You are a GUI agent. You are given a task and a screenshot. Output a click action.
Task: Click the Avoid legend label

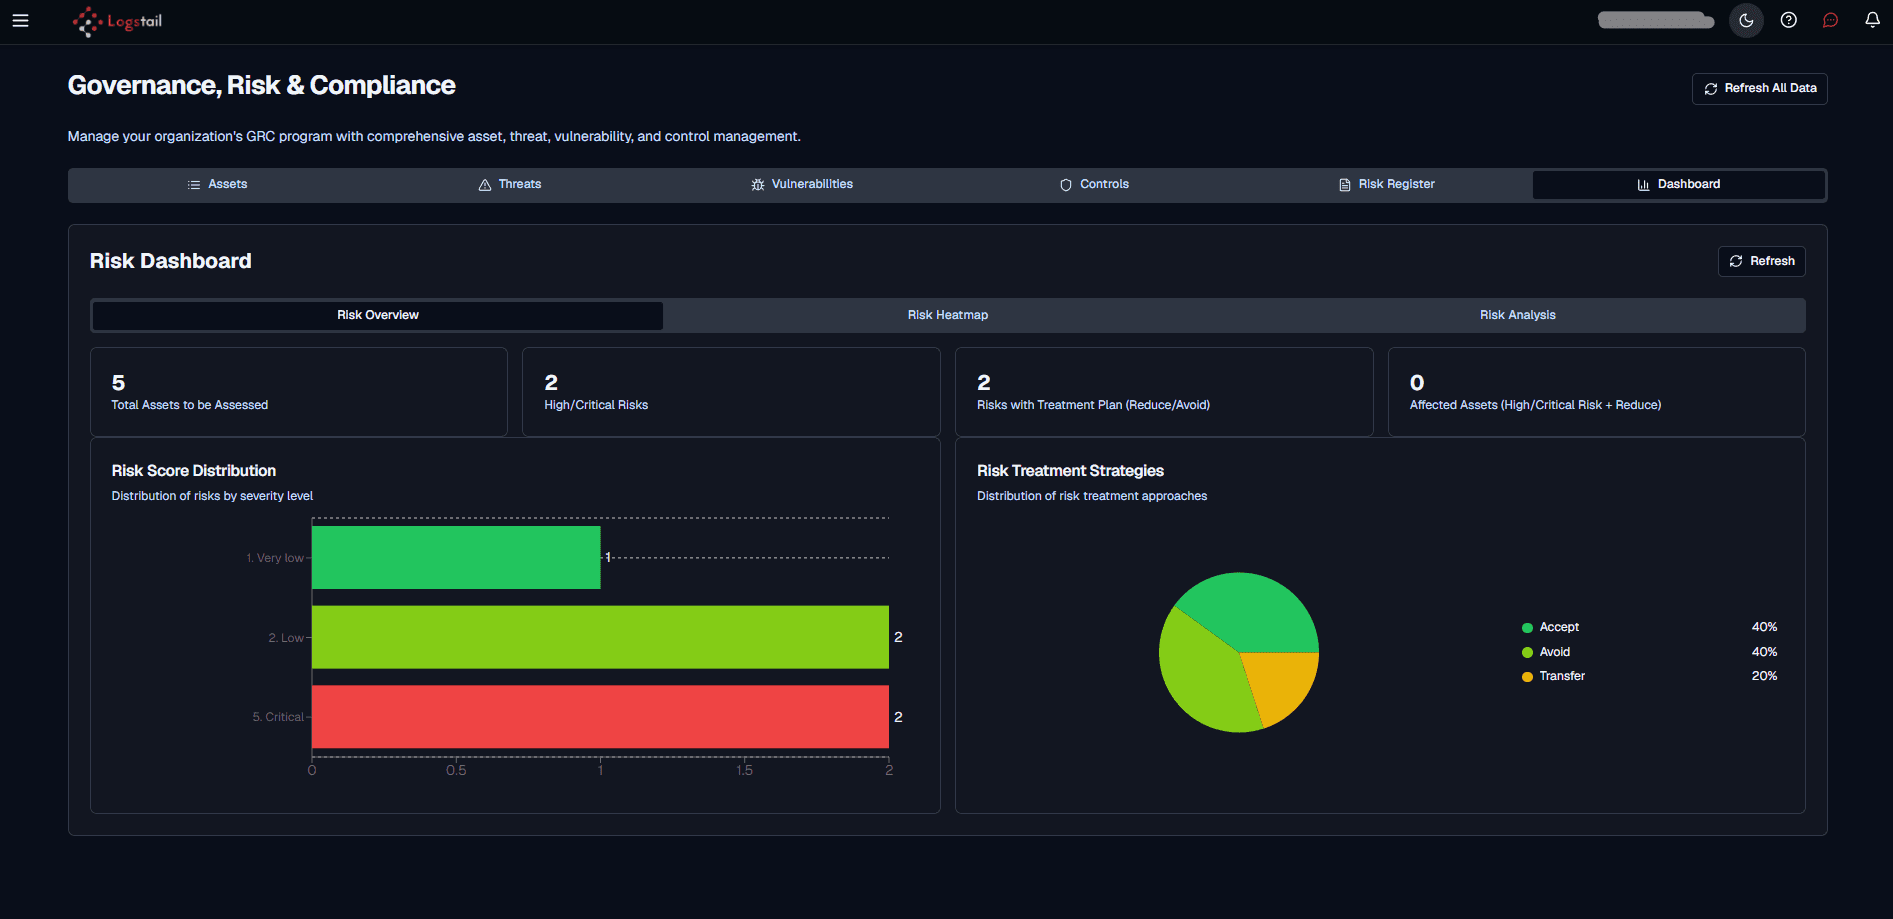pos(1554,652)
